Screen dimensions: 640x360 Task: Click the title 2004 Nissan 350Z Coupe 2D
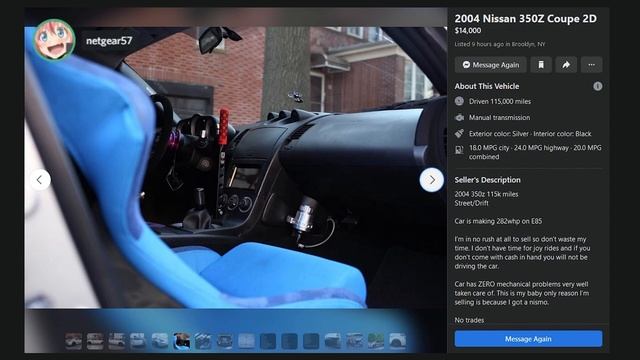point(525,18)
